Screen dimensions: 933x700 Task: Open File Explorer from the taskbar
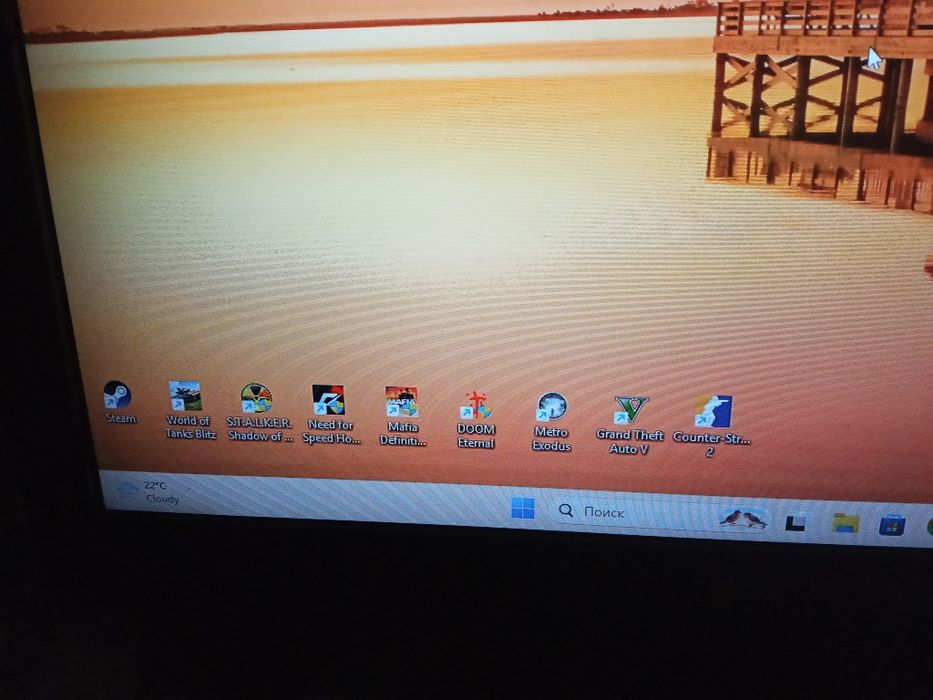pos(846,524)
